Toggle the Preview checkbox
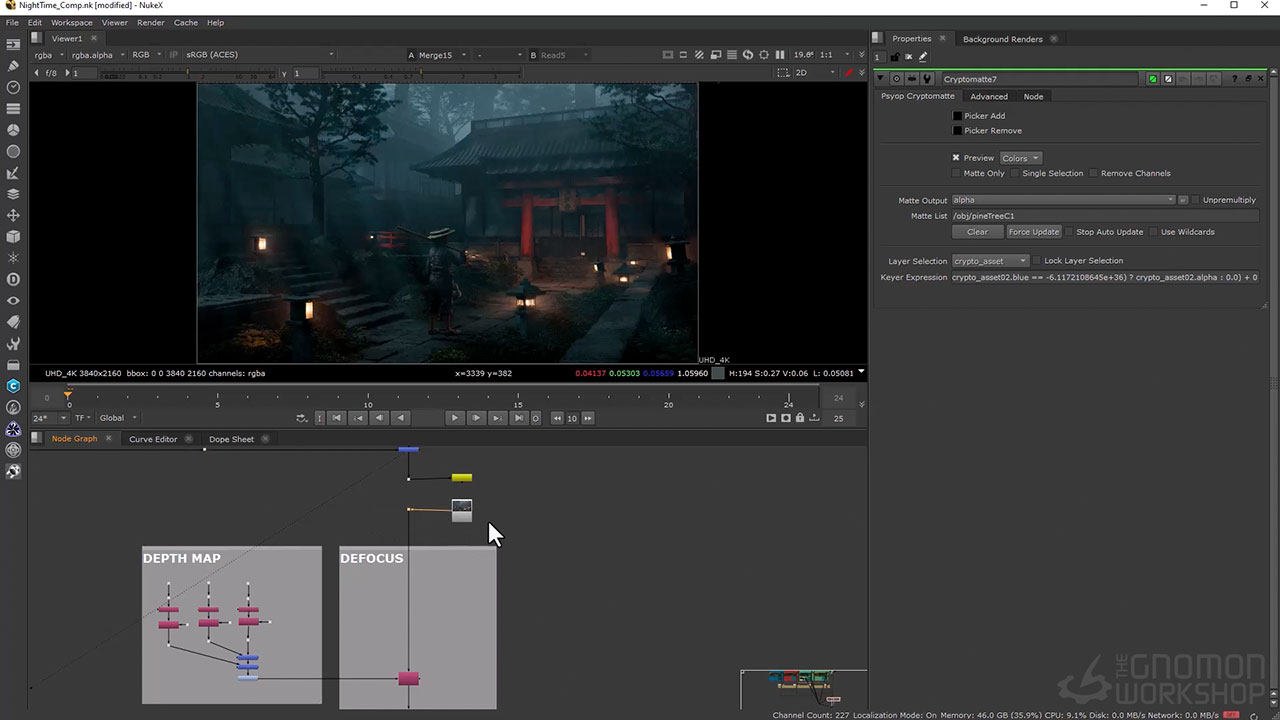 coord(956,158)
